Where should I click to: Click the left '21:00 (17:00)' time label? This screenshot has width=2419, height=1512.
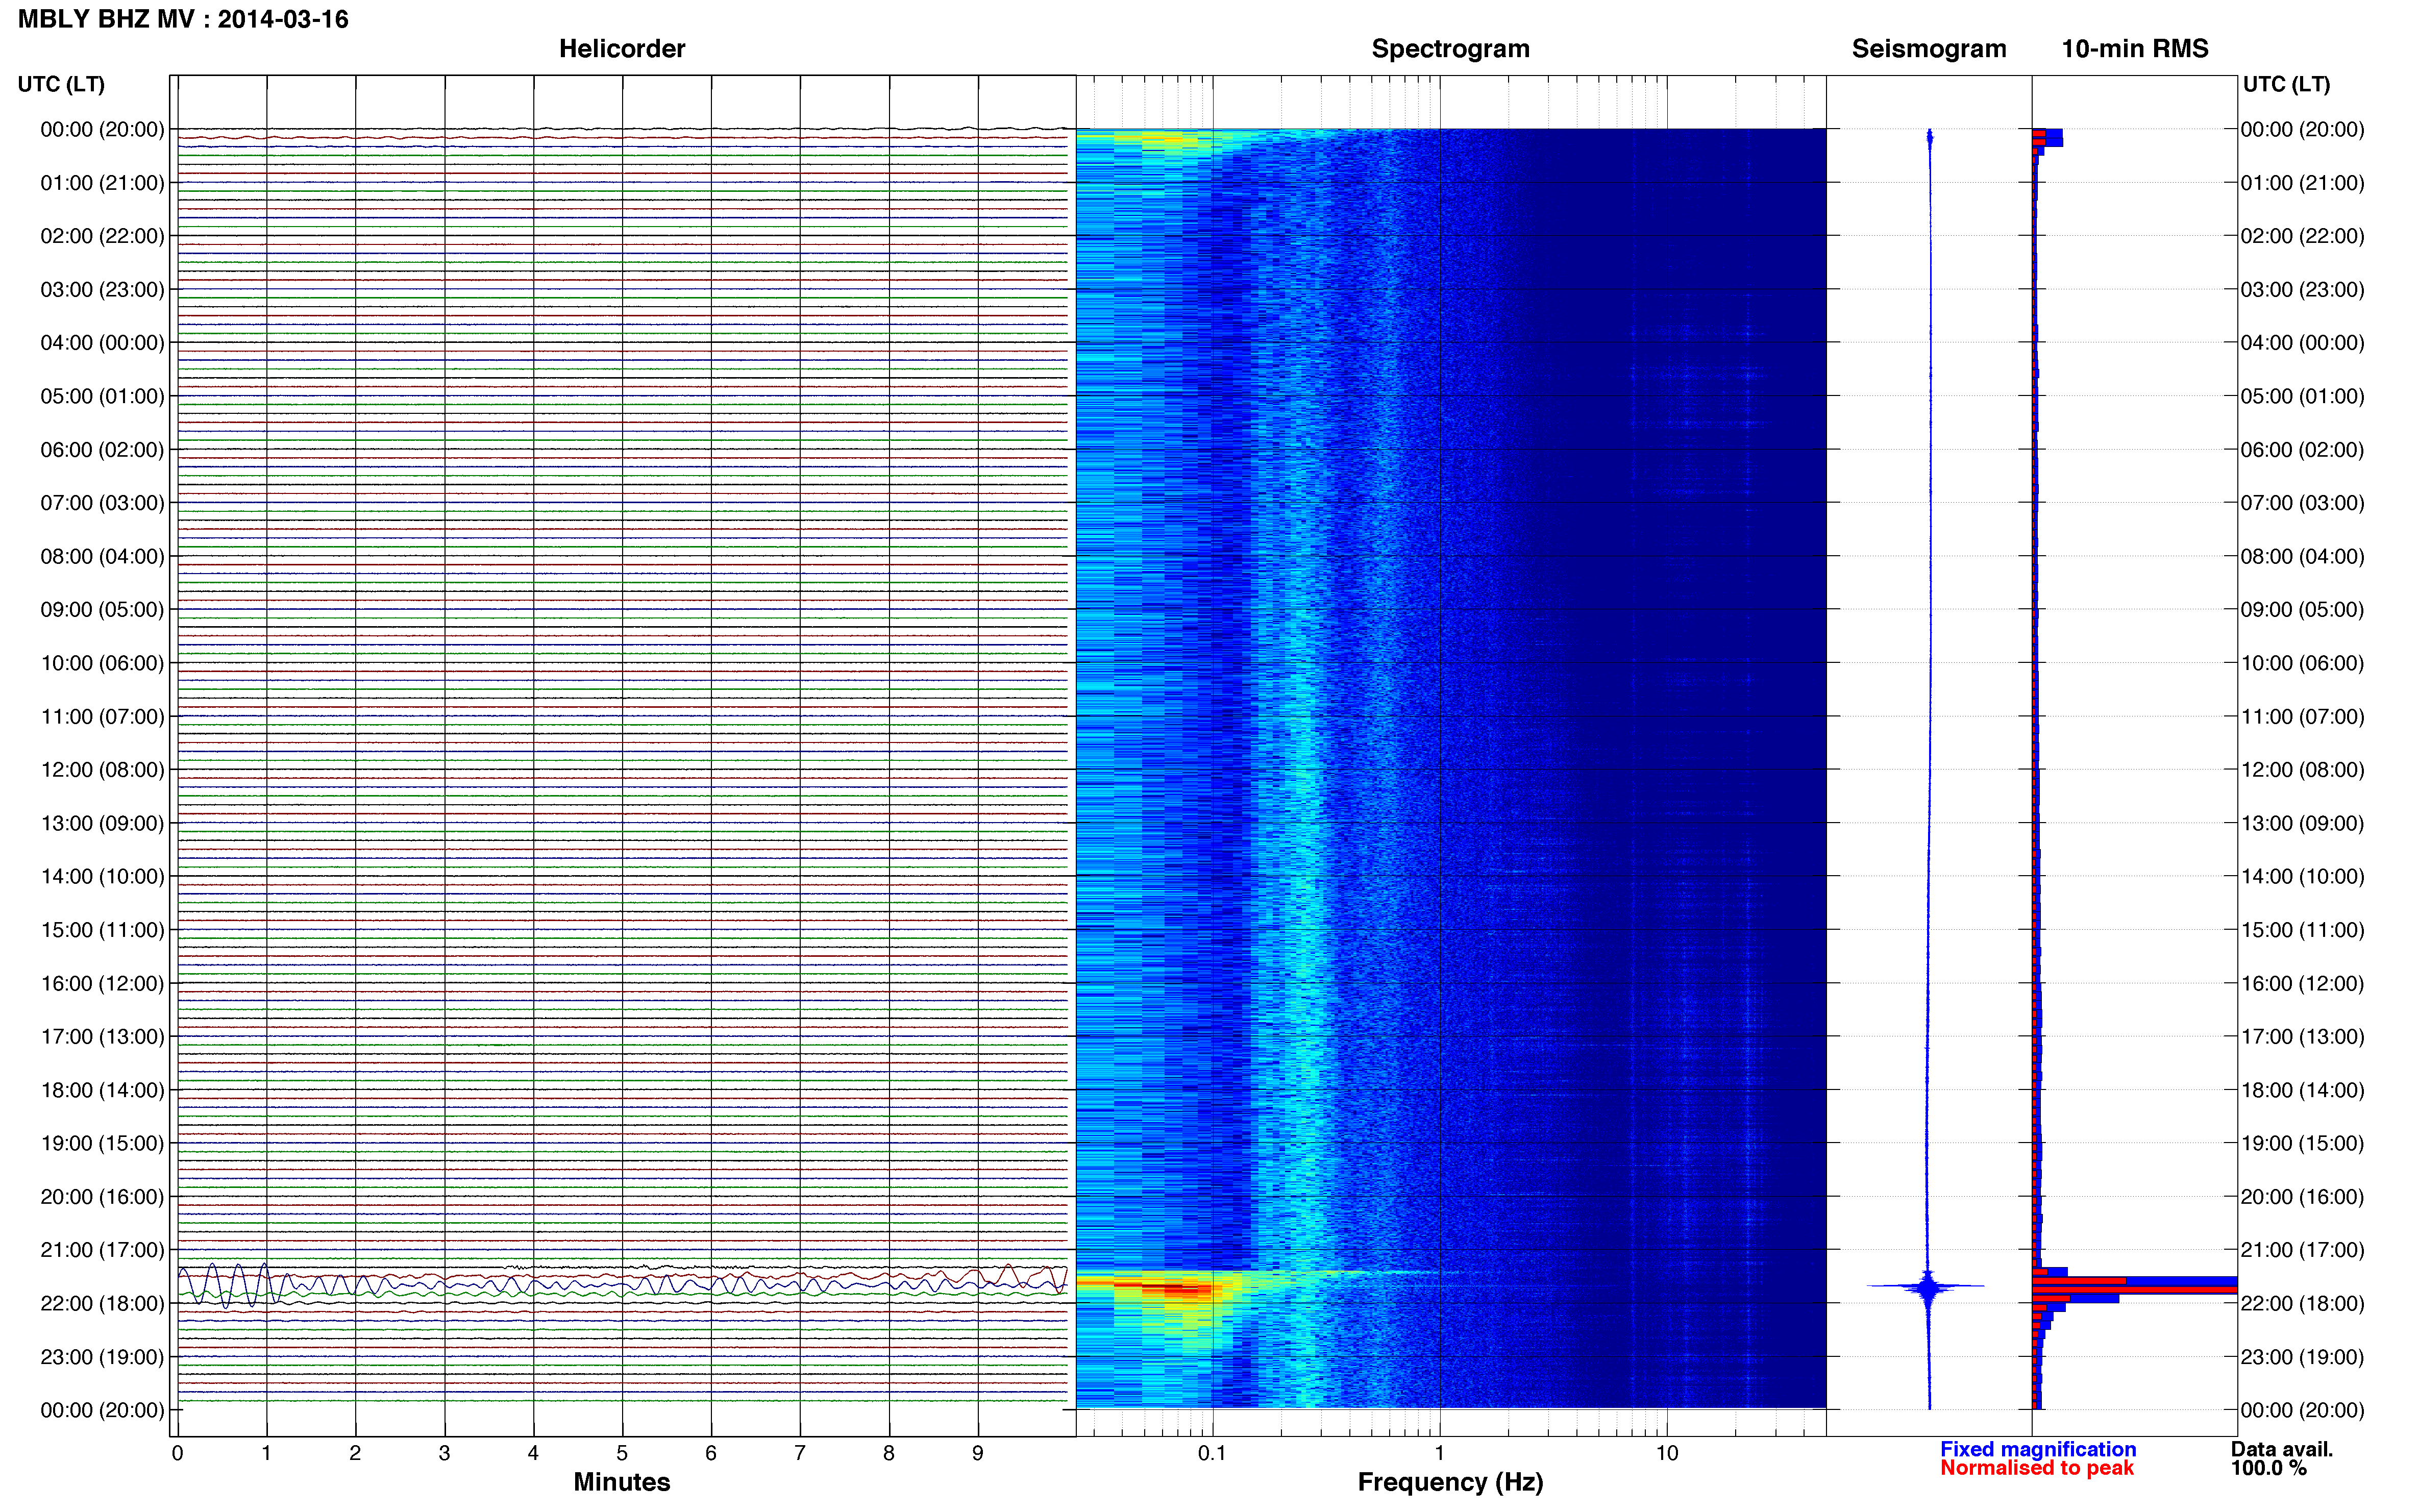102,1250
